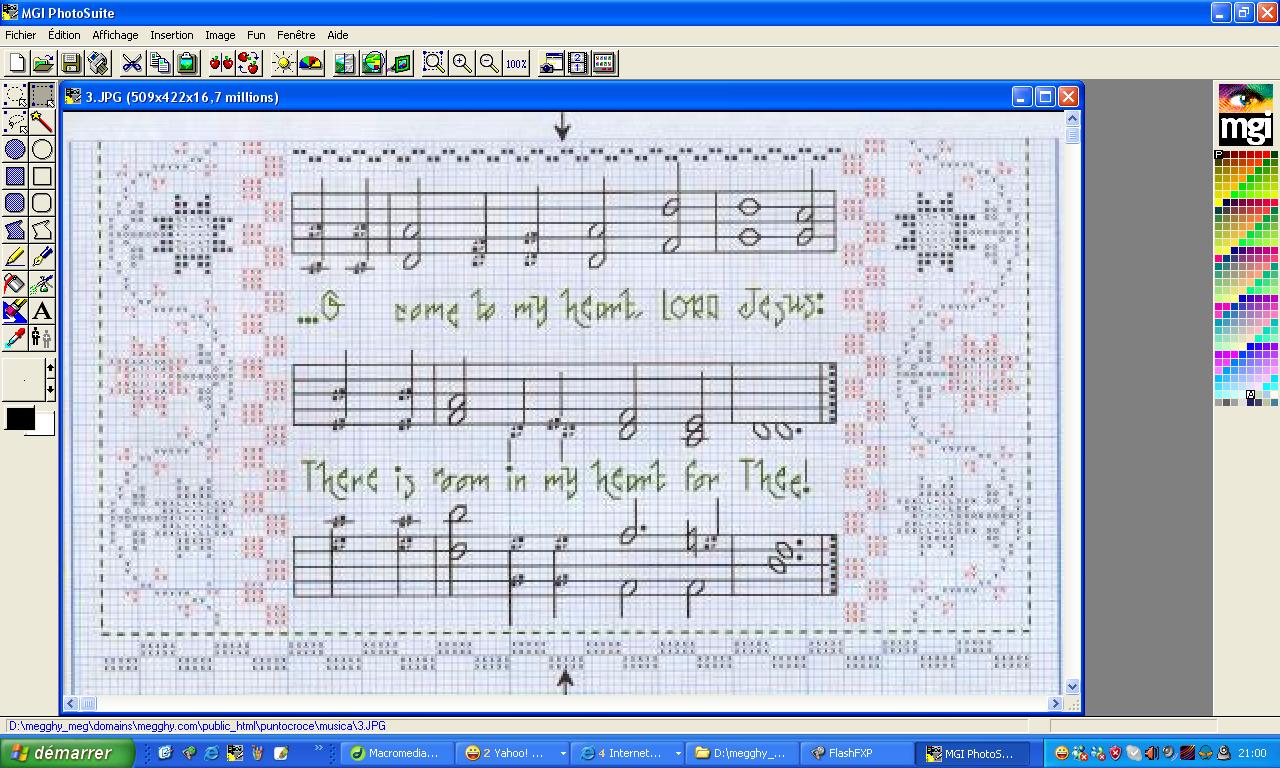Click the Scissors cut icon
Viewport: 1280px width, 768px height.
[x=132, y=63]
